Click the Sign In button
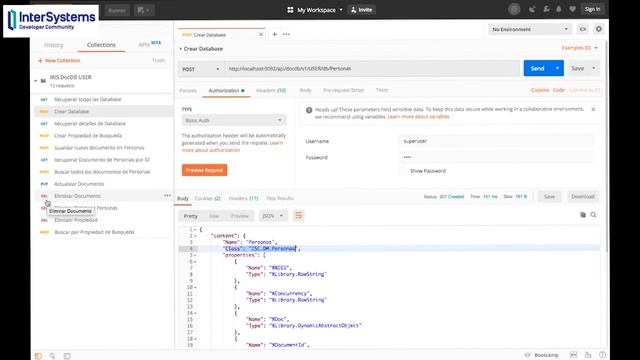This screenshot has height=360, width=640. [592, 9]
